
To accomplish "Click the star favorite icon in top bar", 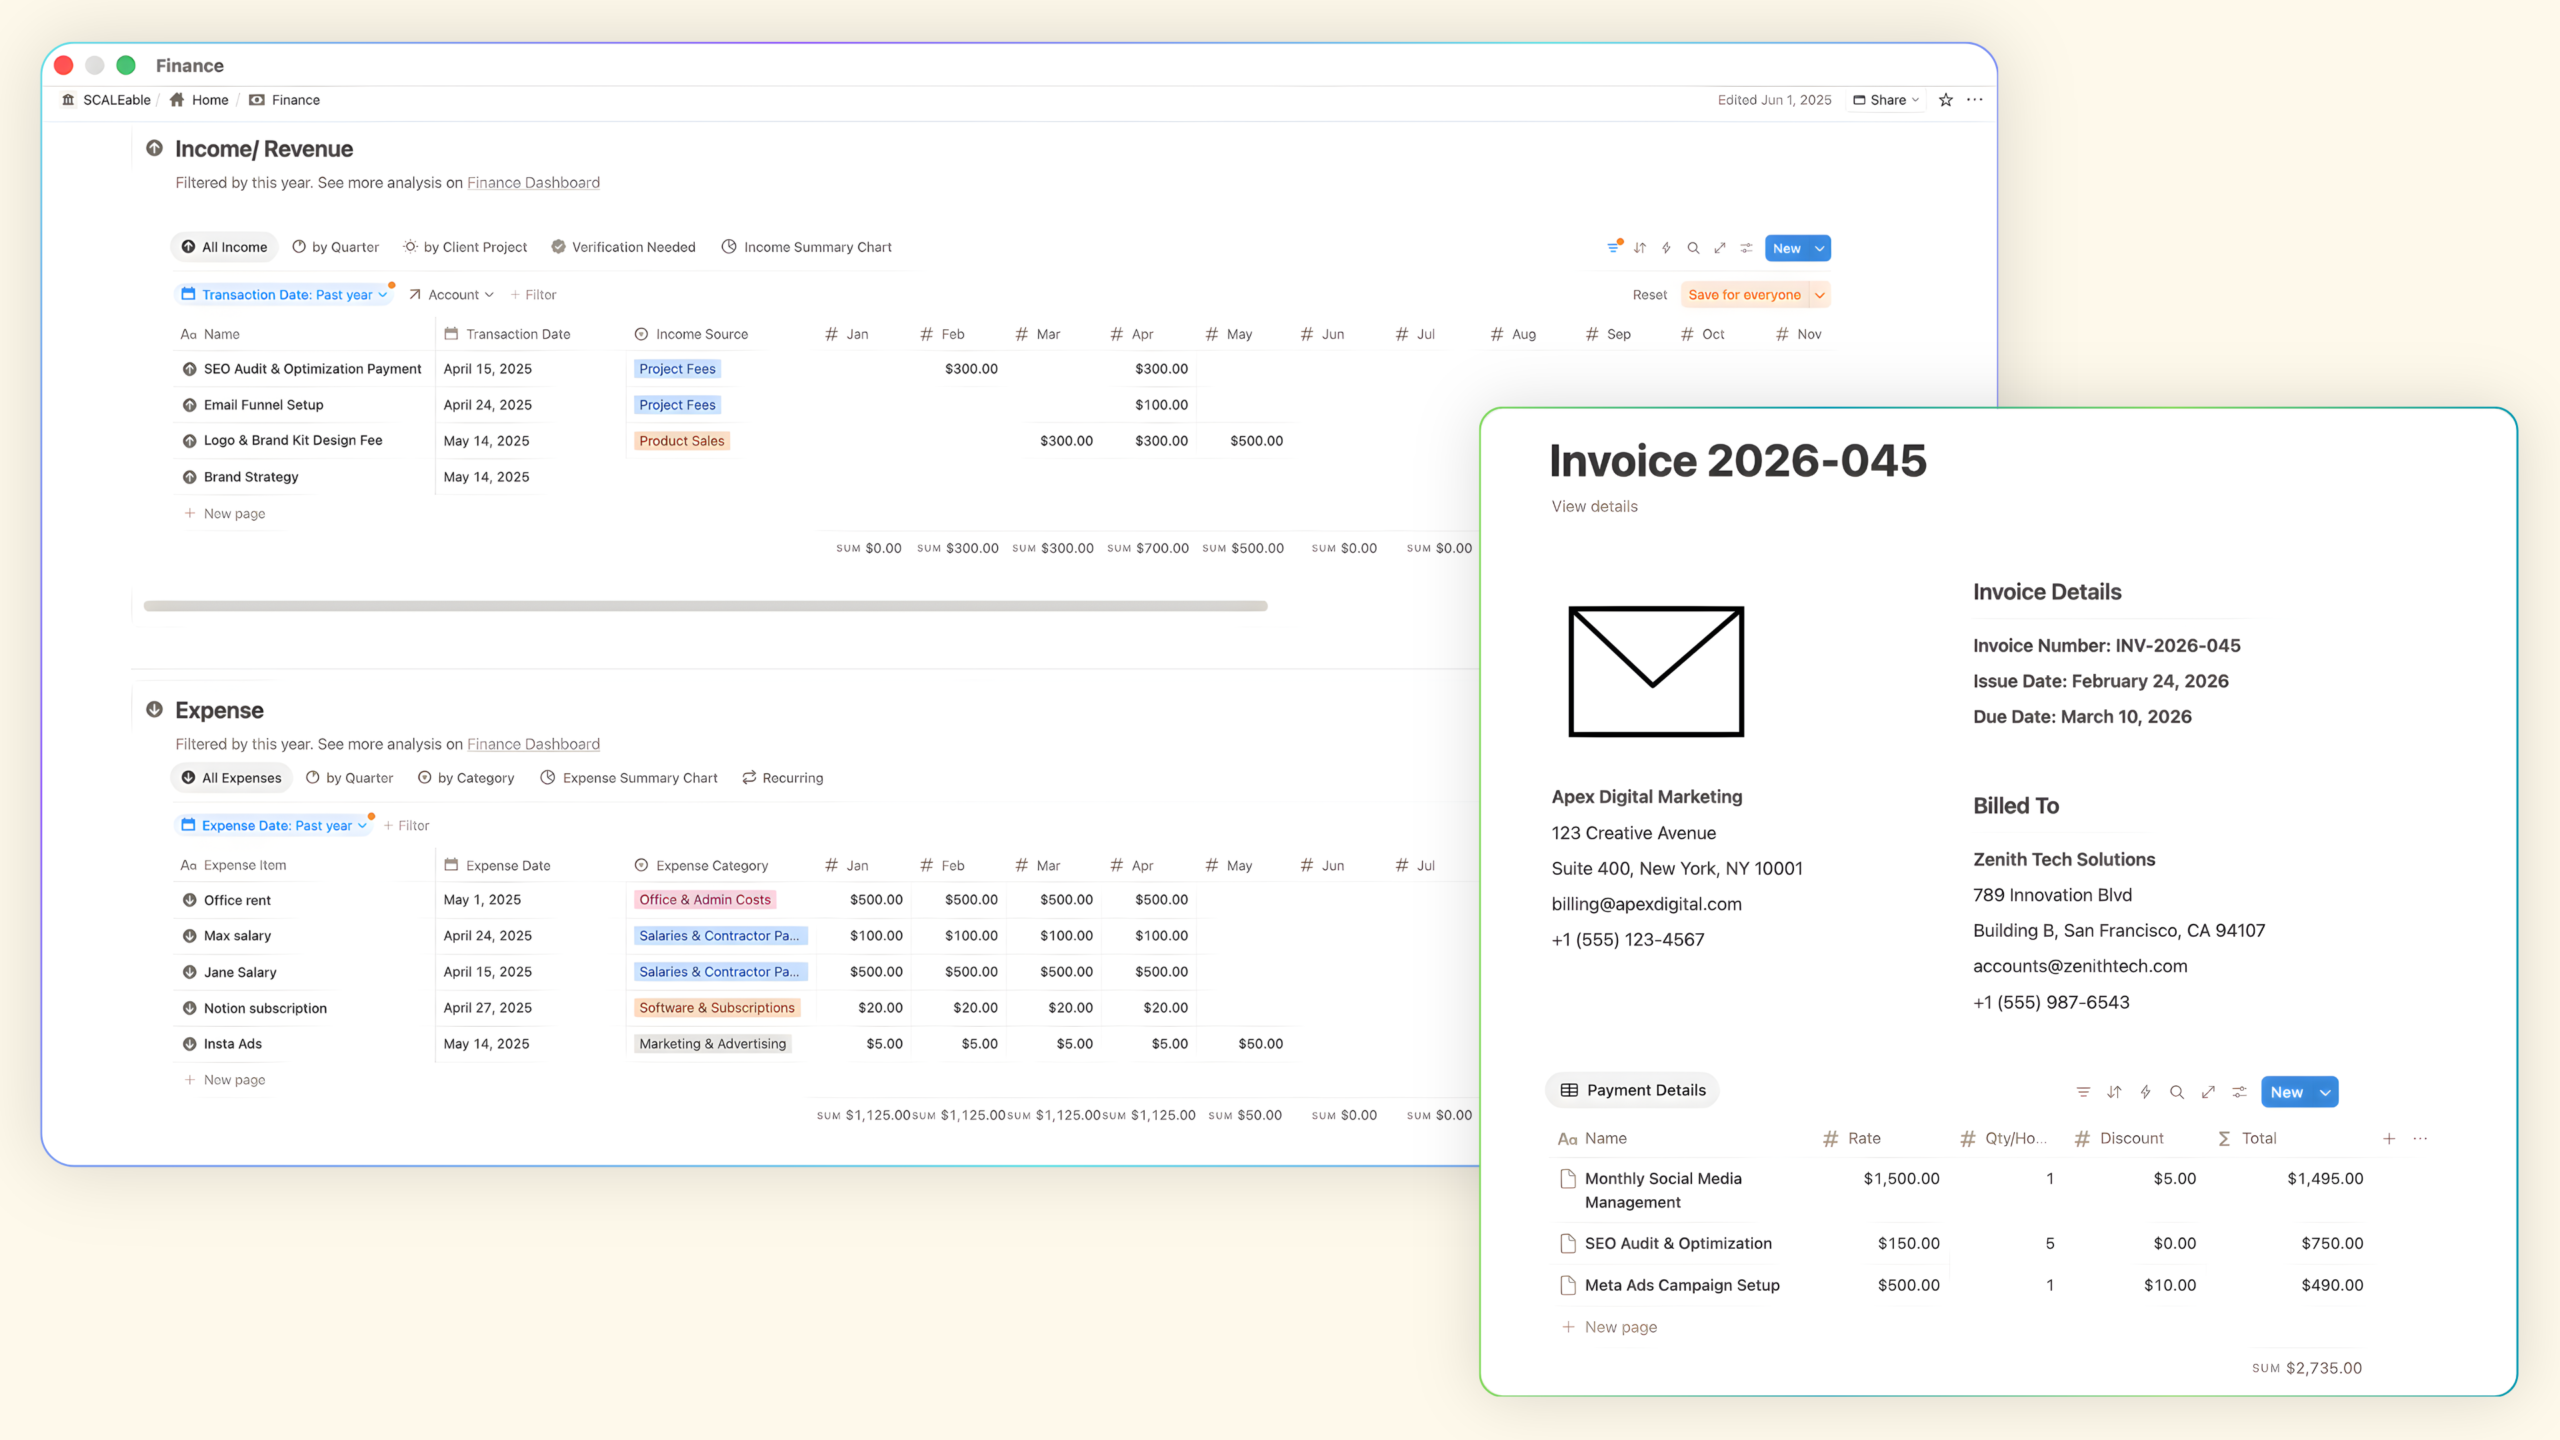I will [1945, 100].
